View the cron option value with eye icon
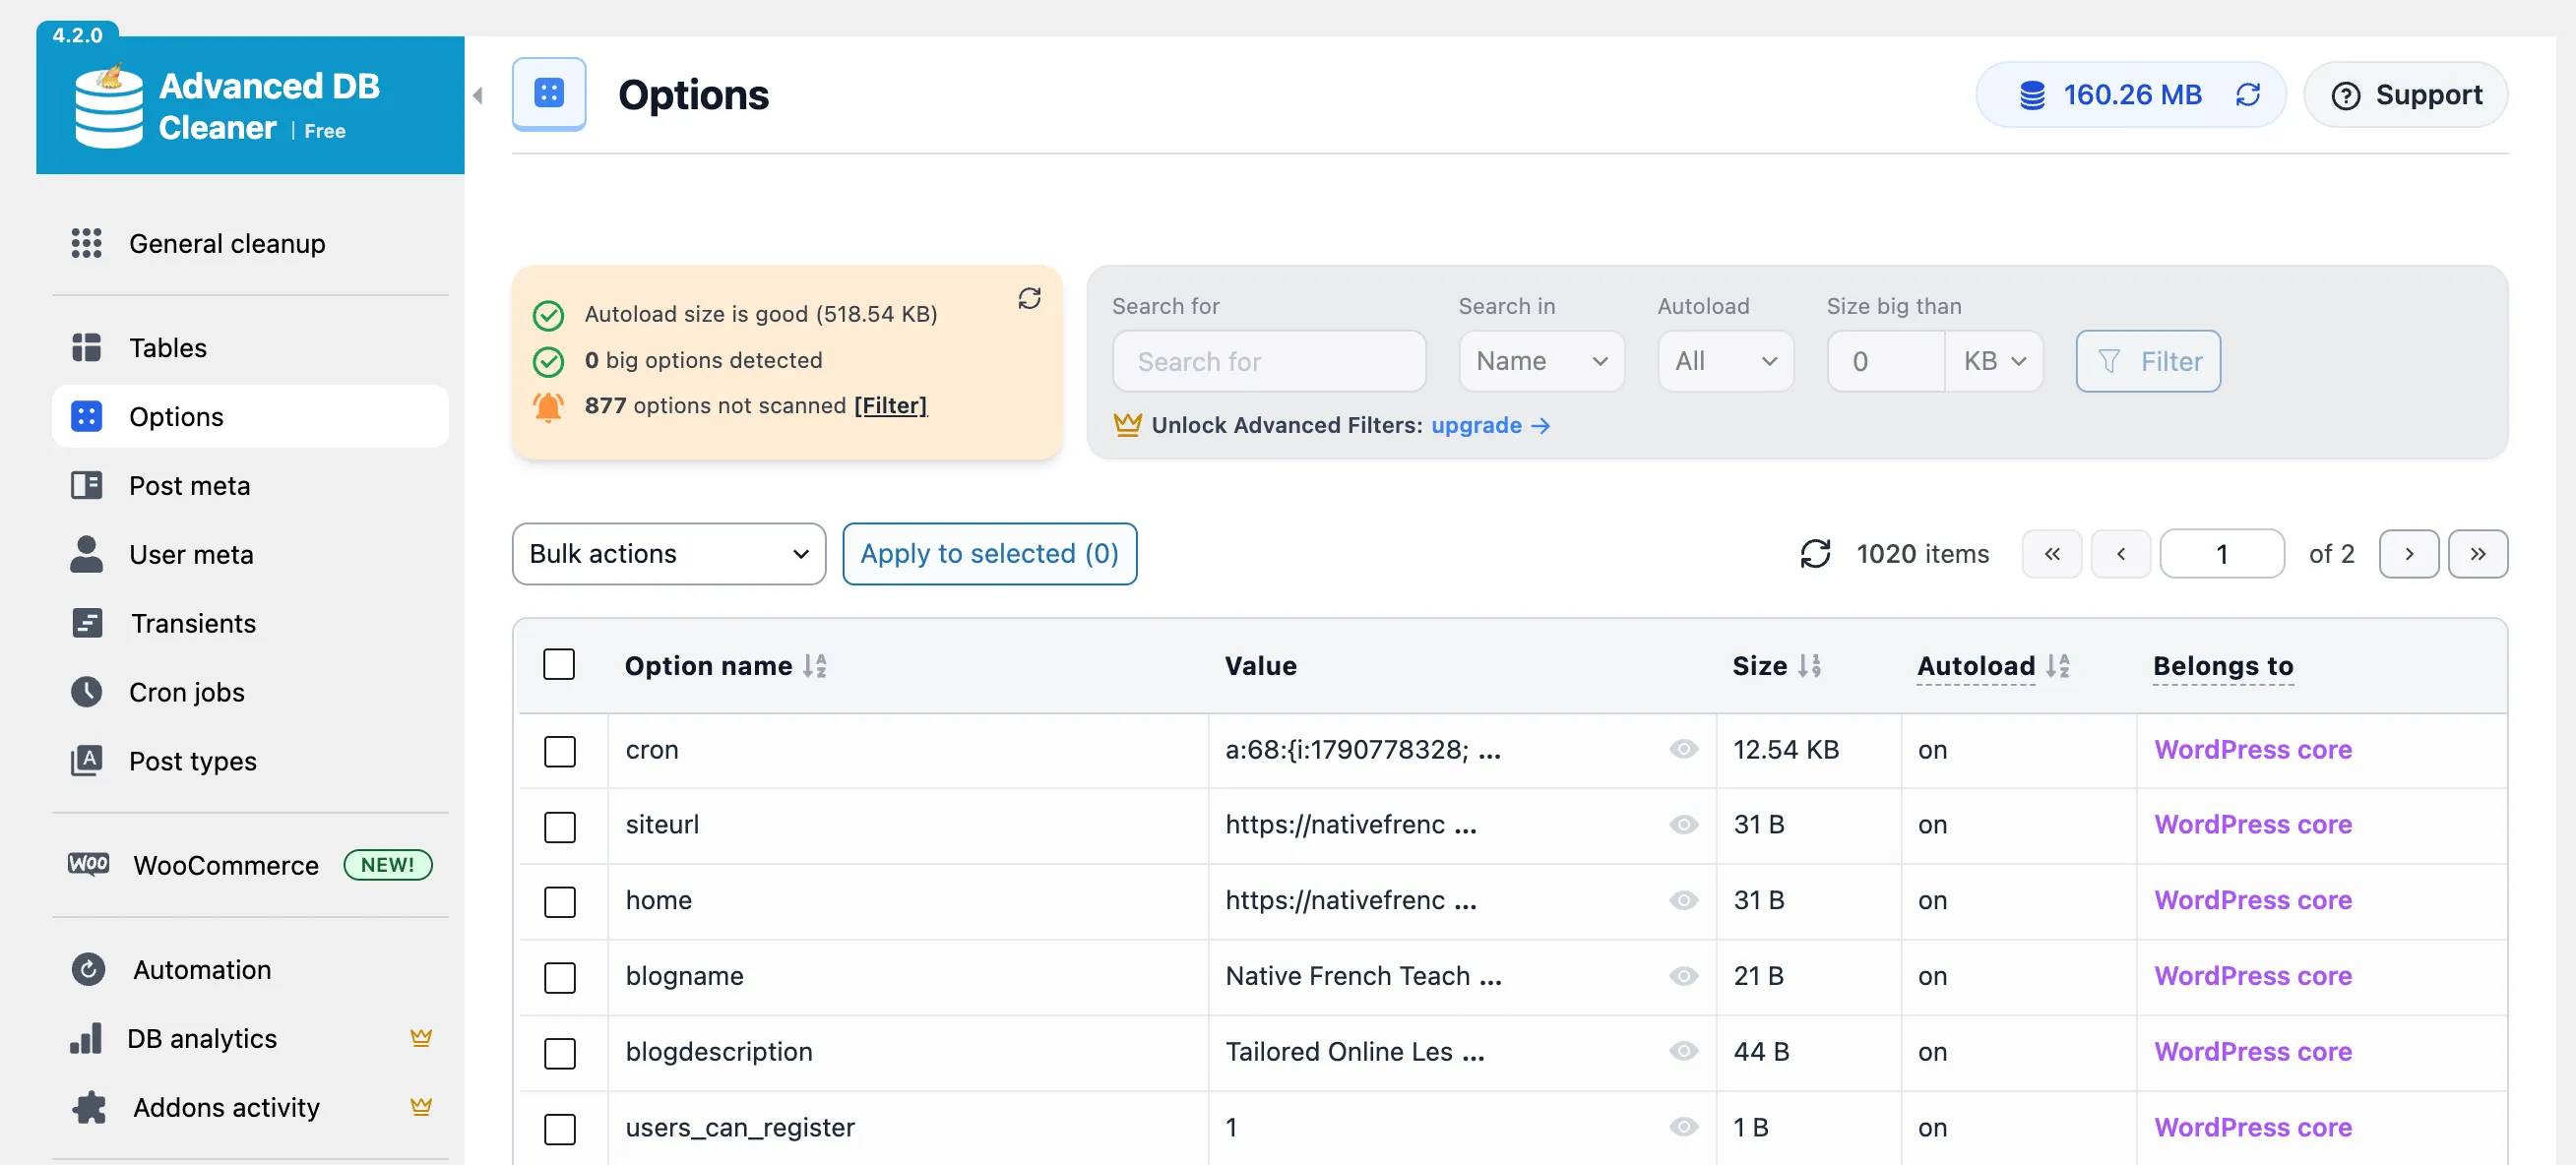 point(1684,749)
